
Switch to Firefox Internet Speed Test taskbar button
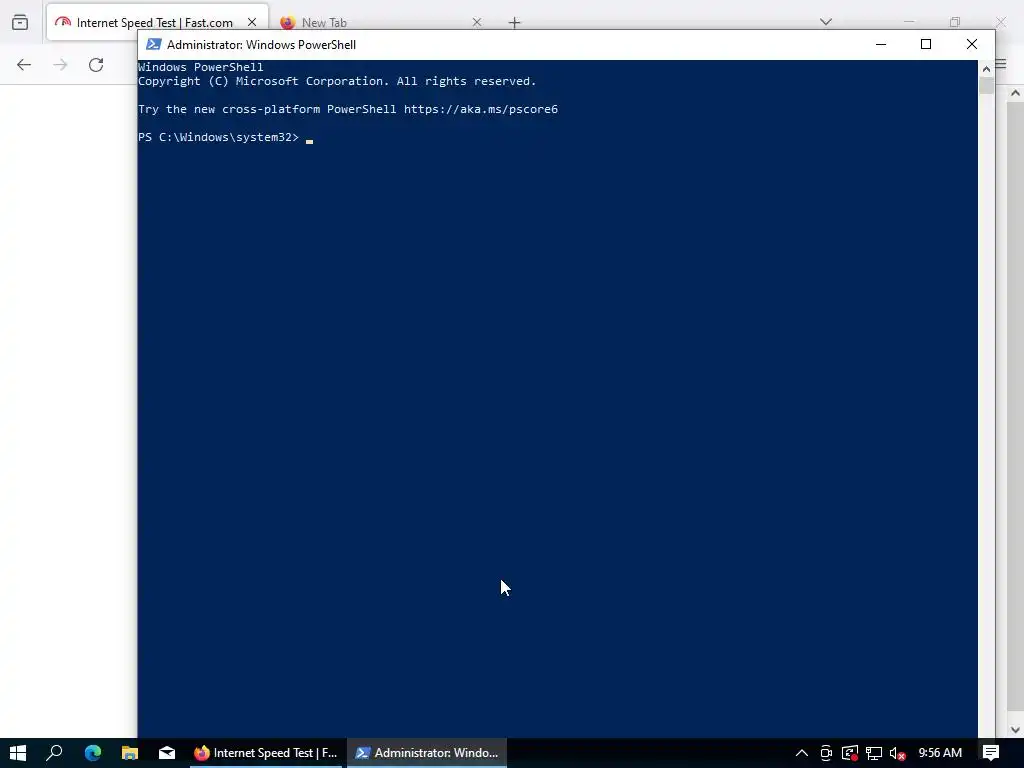(x=266, y=753)
